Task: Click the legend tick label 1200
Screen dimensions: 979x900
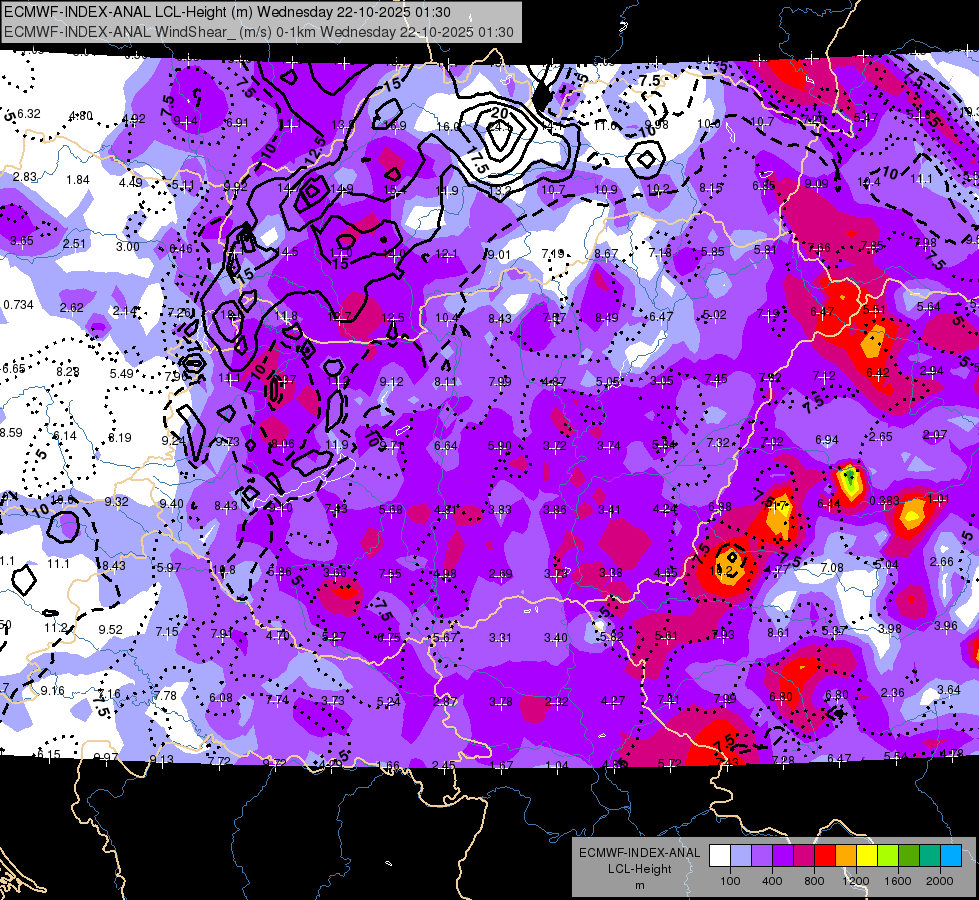Action: pos(855,881)
